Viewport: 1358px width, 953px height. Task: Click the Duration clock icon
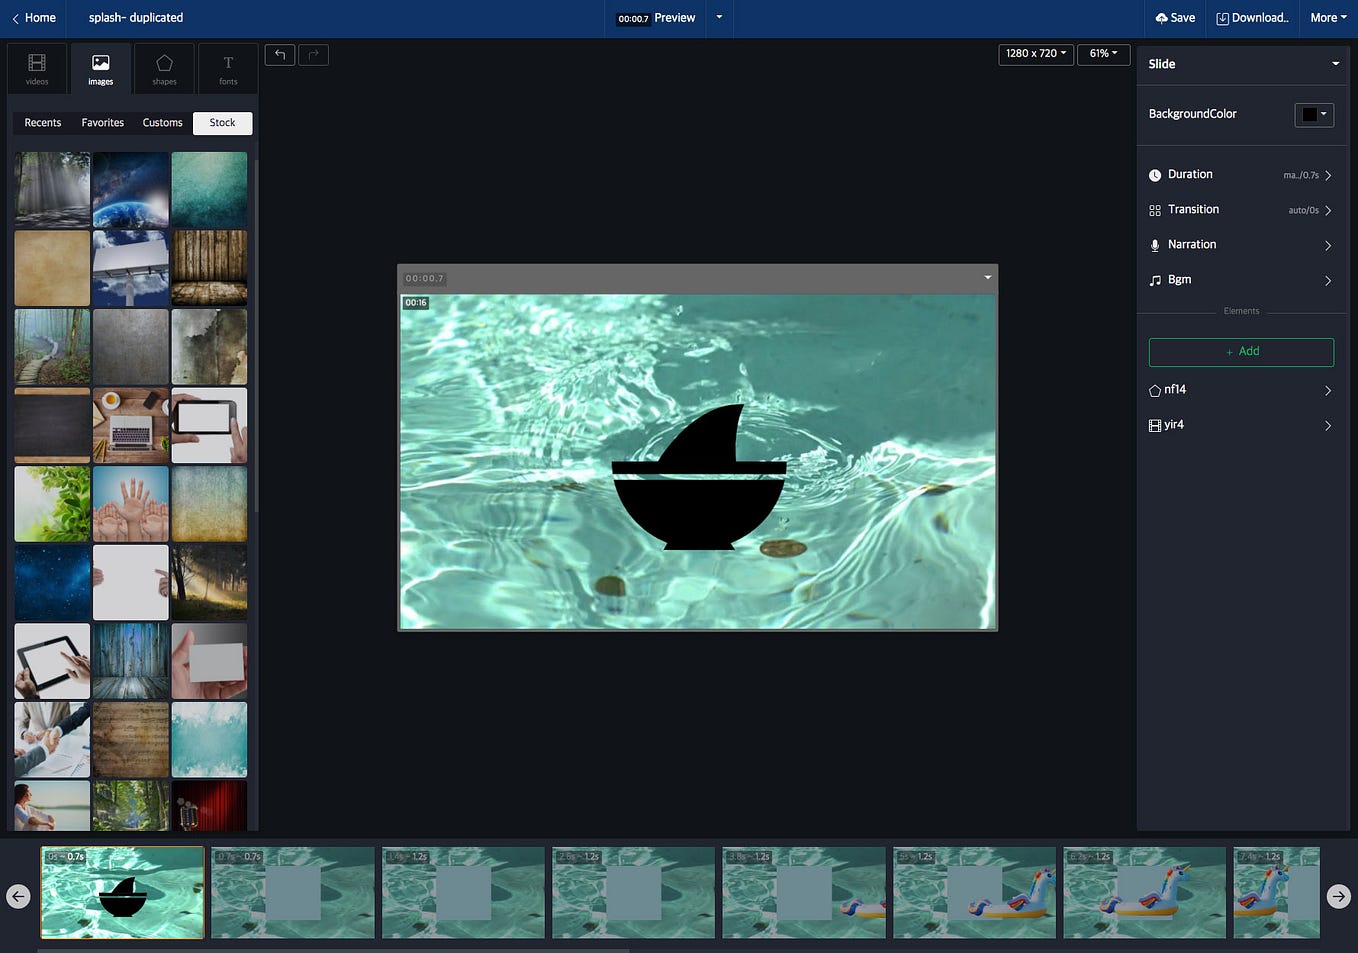pos(1155,175)
